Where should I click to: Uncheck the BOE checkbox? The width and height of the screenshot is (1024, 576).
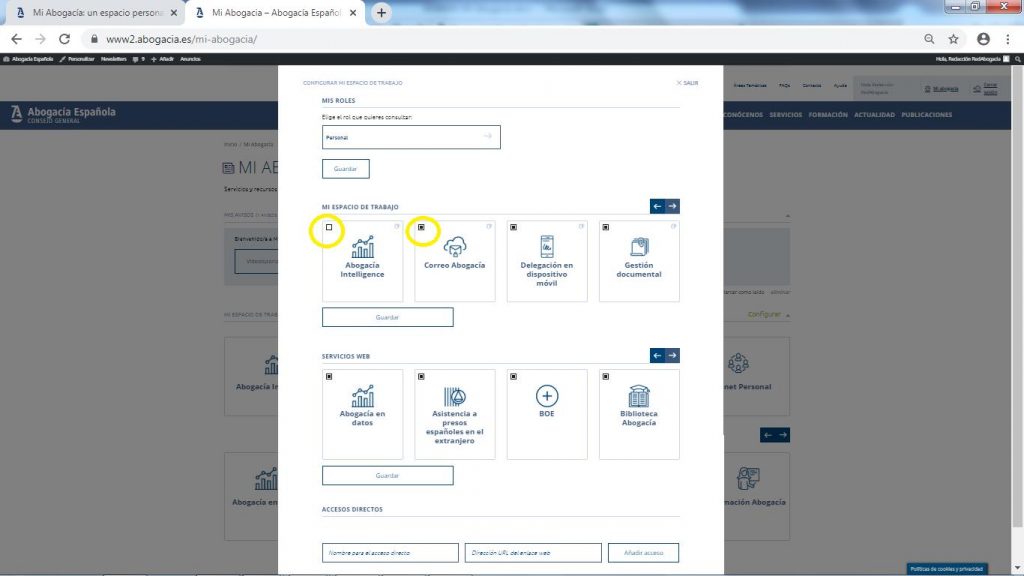pos(513,376)
